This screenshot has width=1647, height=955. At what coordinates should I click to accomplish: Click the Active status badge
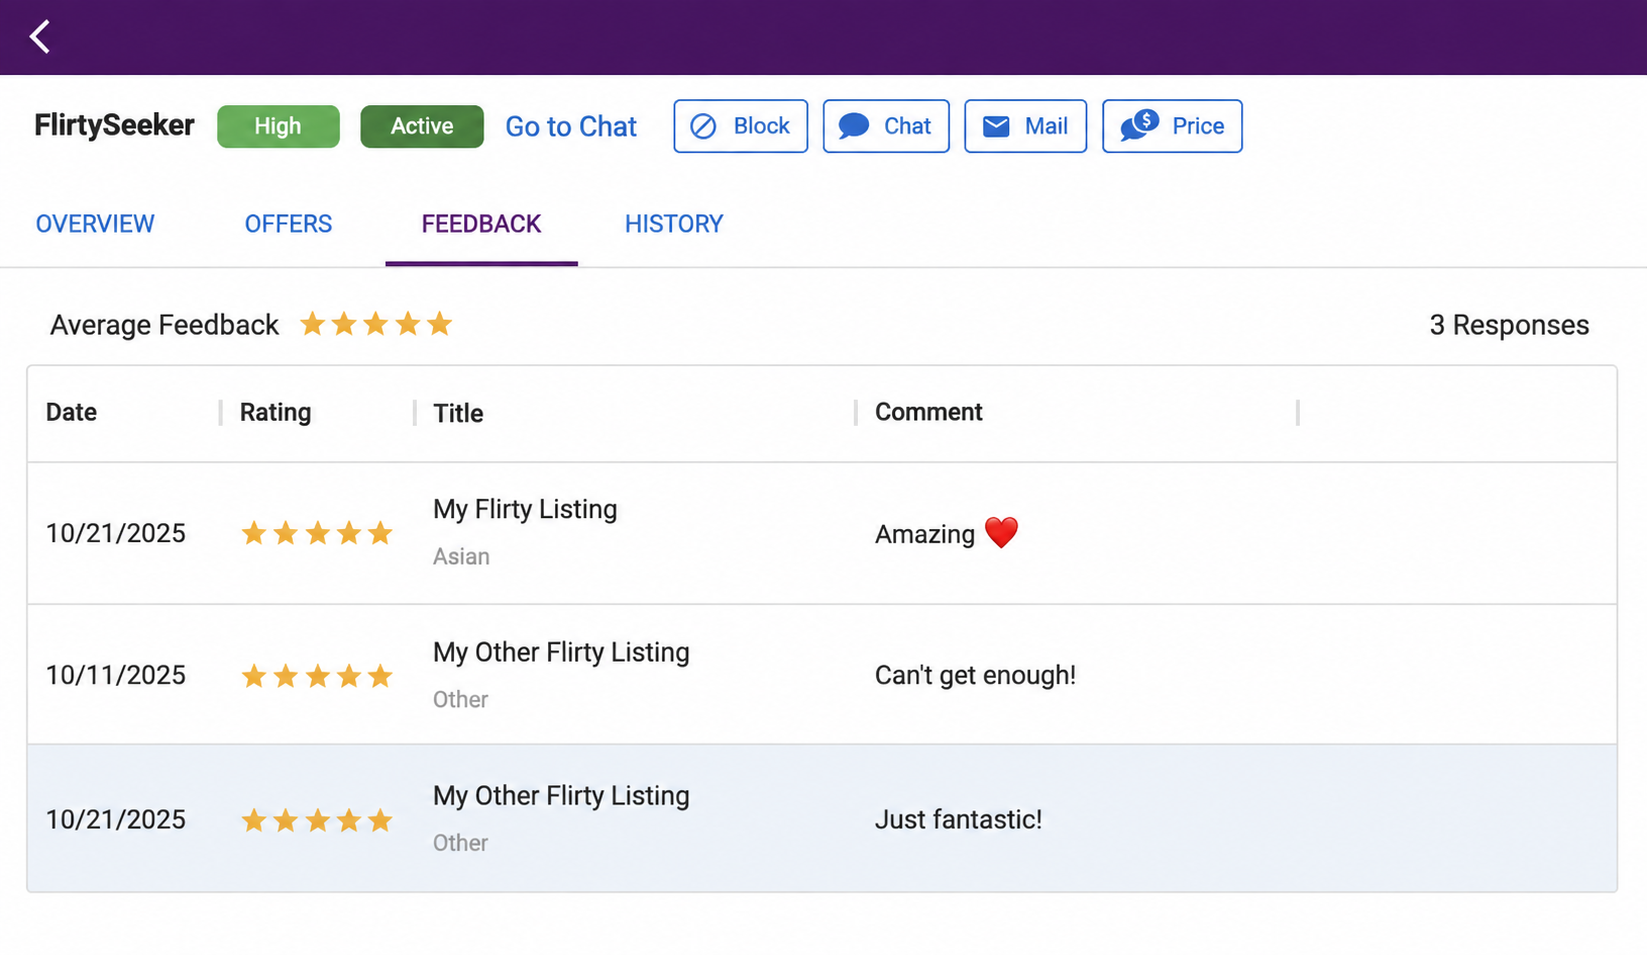[x=422, y=126]
